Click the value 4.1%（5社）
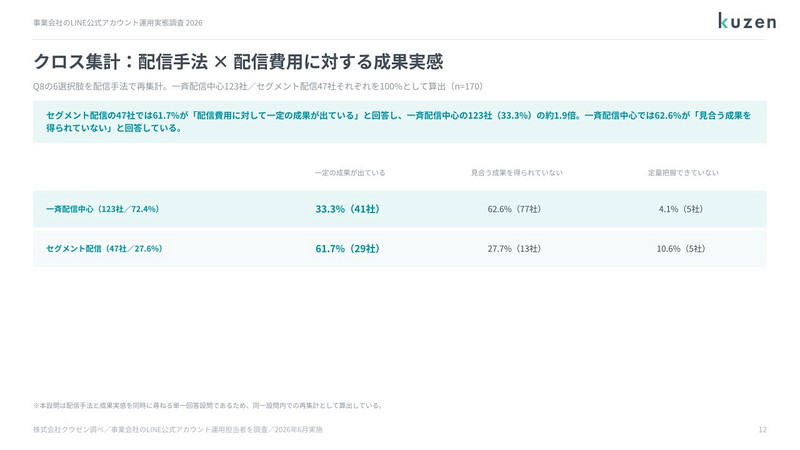This screenshot has height=450, width=800. tap(681, 209)
